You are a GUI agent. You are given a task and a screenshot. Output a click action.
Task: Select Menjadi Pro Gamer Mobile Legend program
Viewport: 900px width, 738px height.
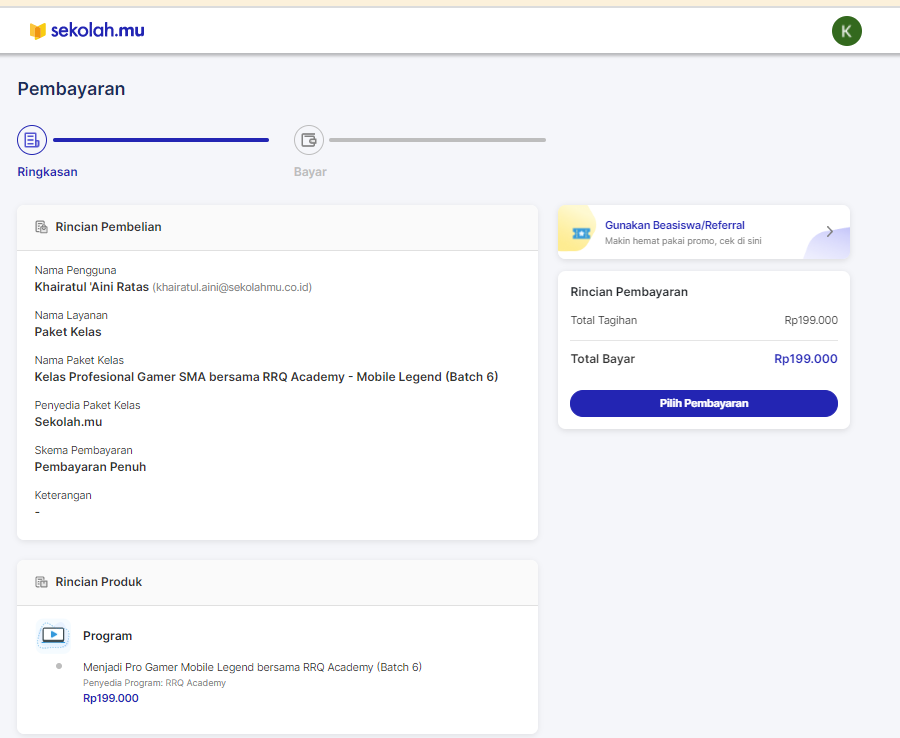tap(253, 667)
